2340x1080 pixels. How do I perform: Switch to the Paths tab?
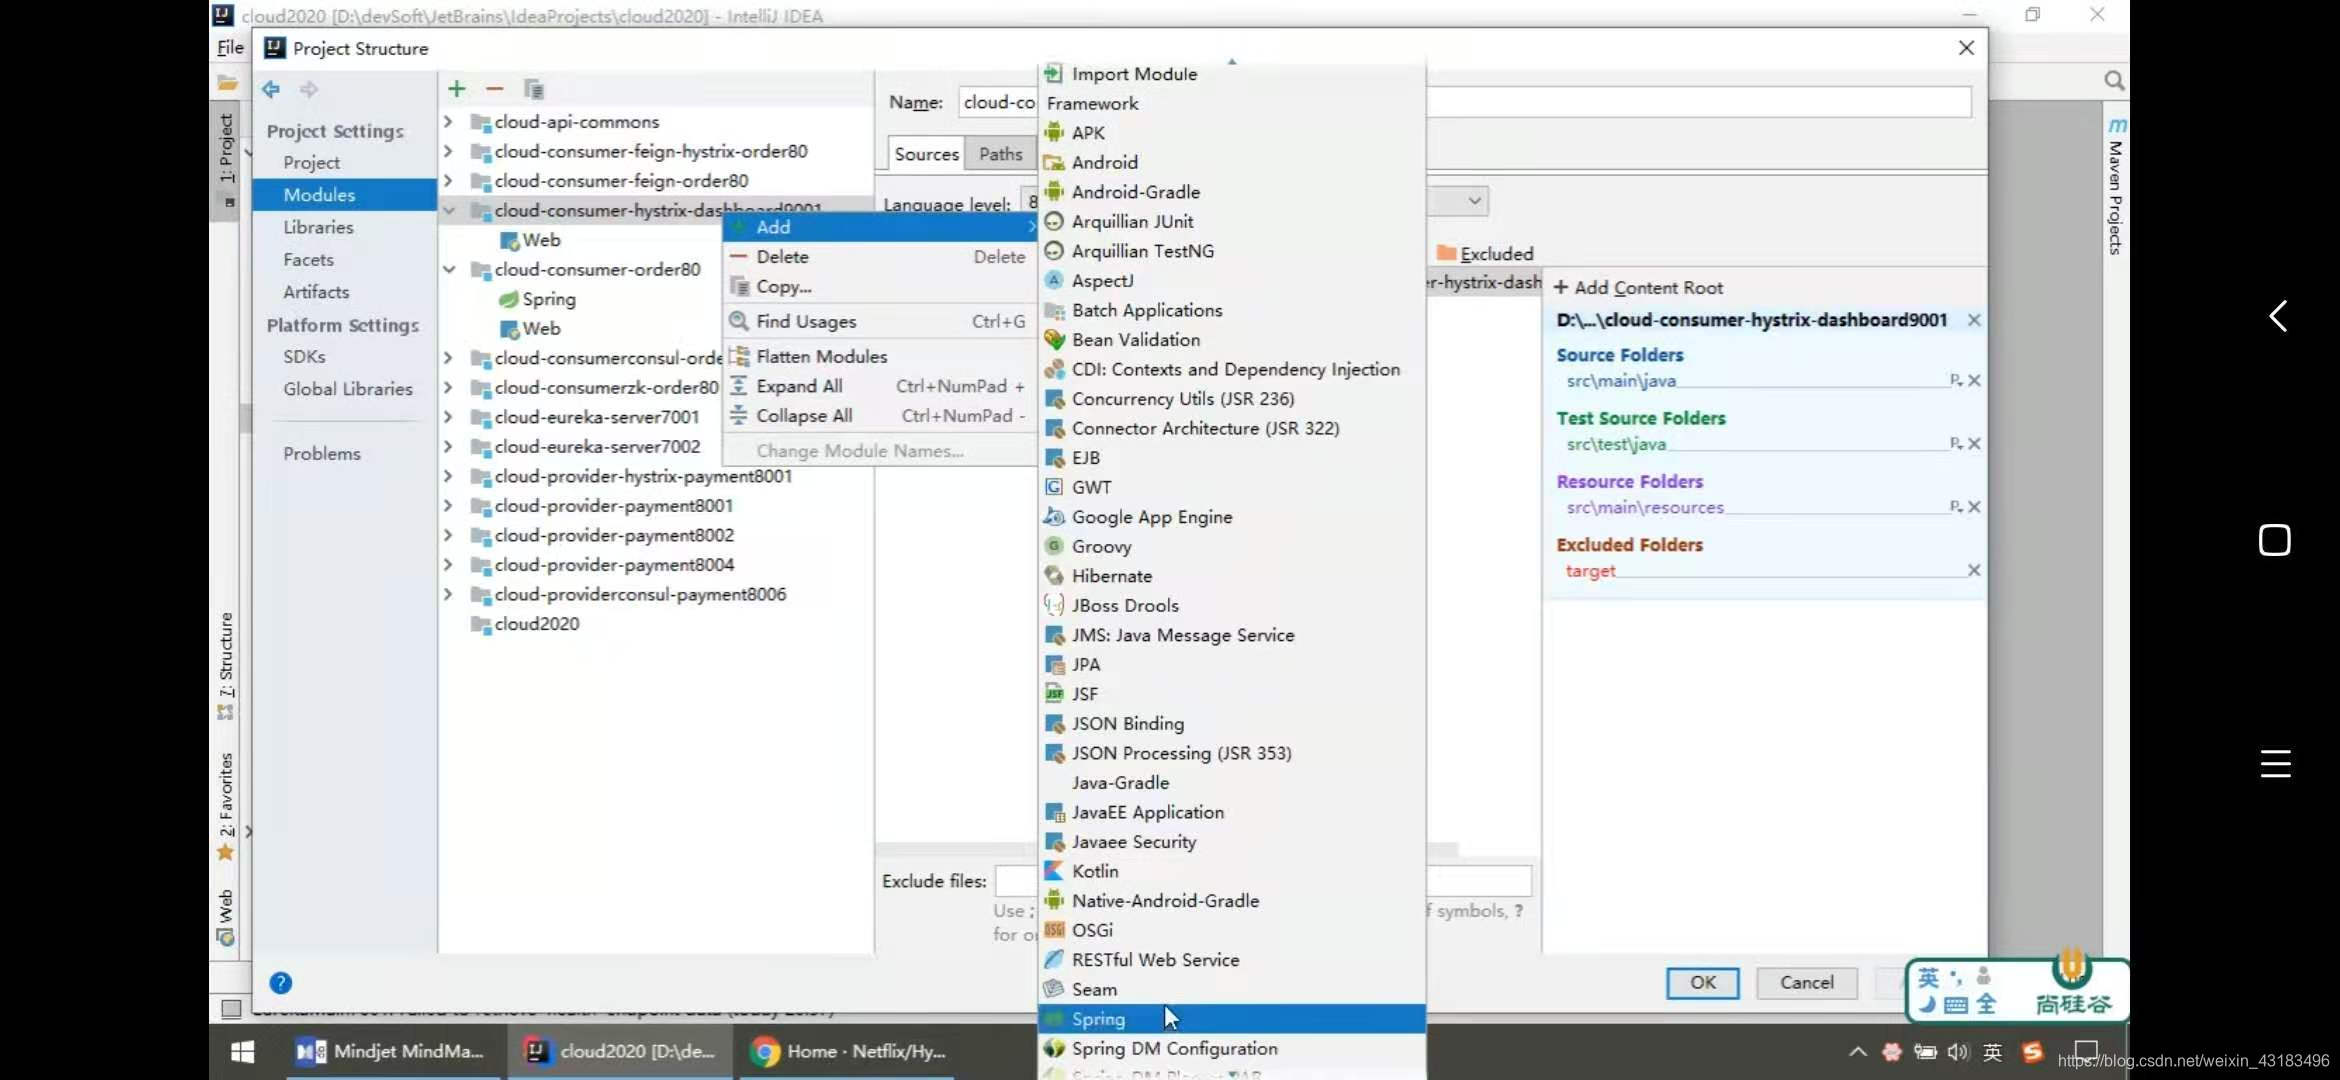tap(1001, 154)
